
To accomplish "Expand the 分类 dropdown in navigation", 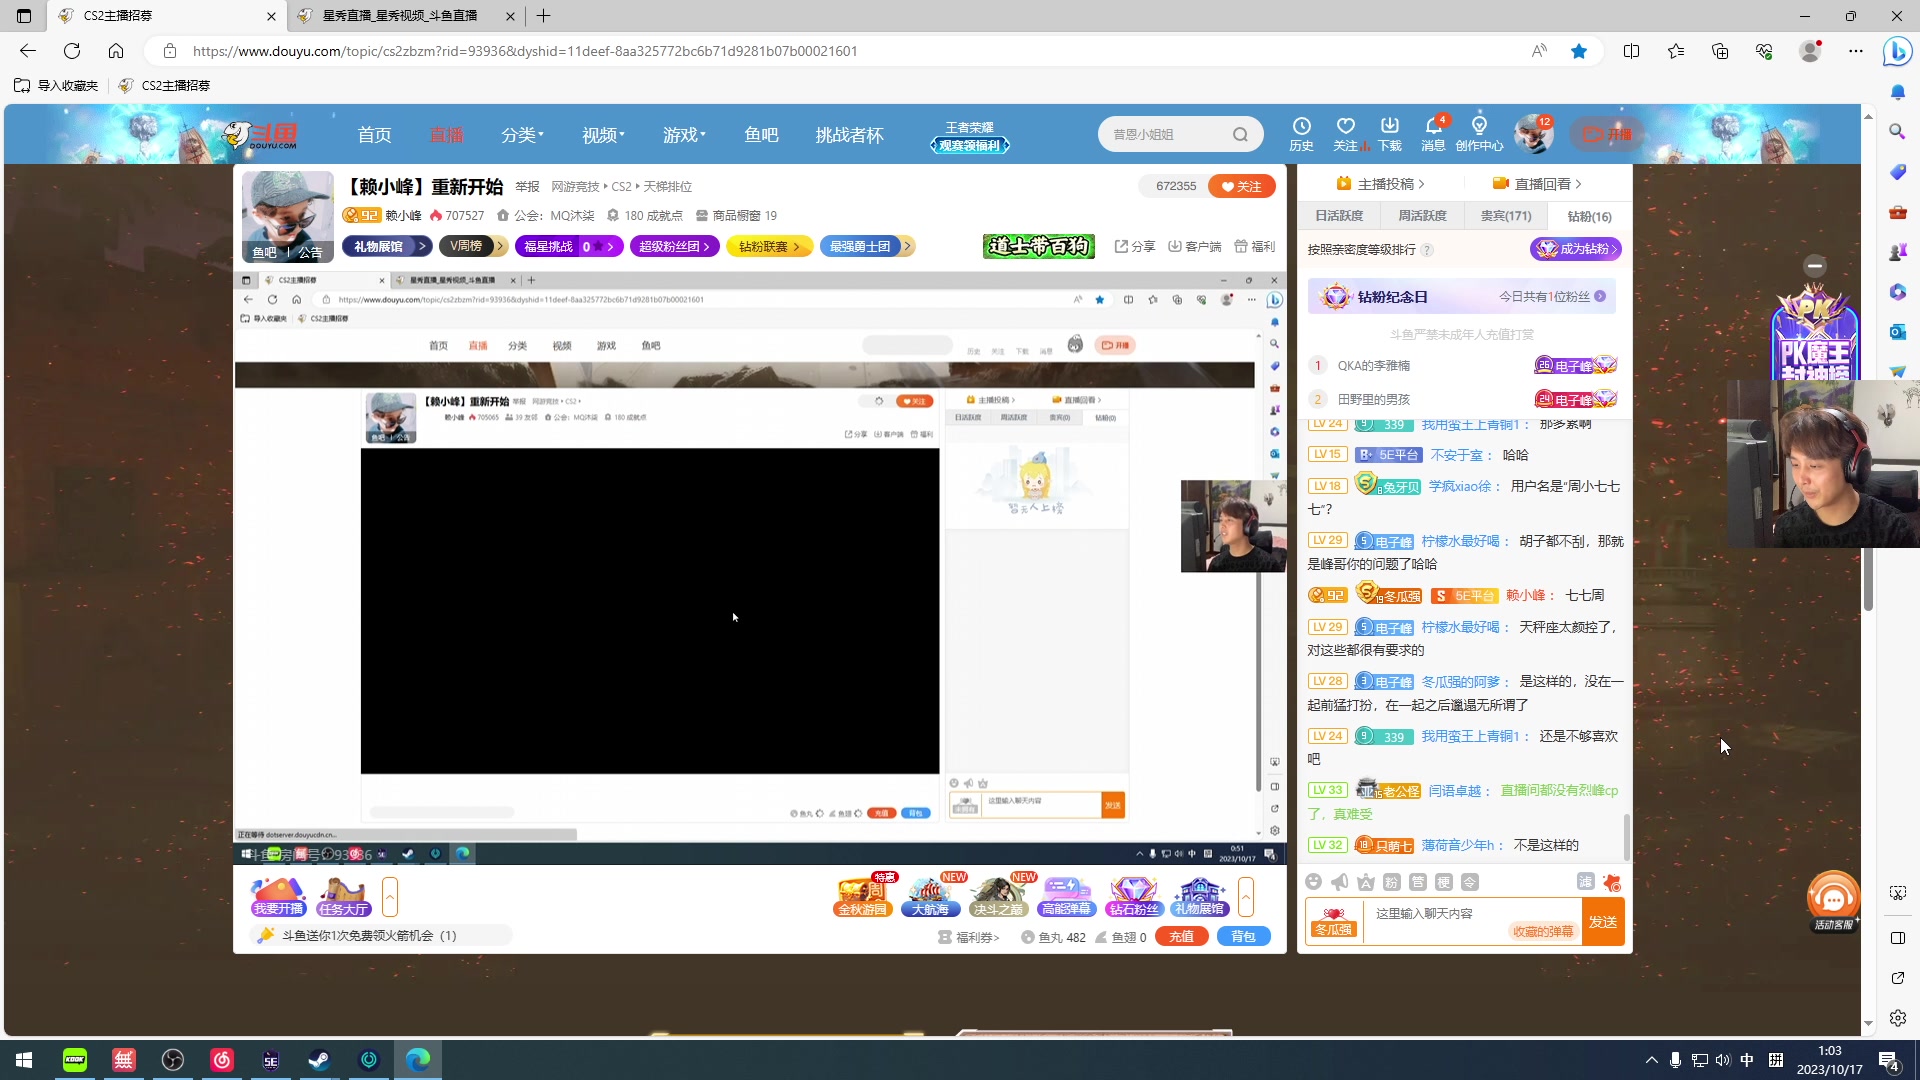I will click(x=522, y=134).
